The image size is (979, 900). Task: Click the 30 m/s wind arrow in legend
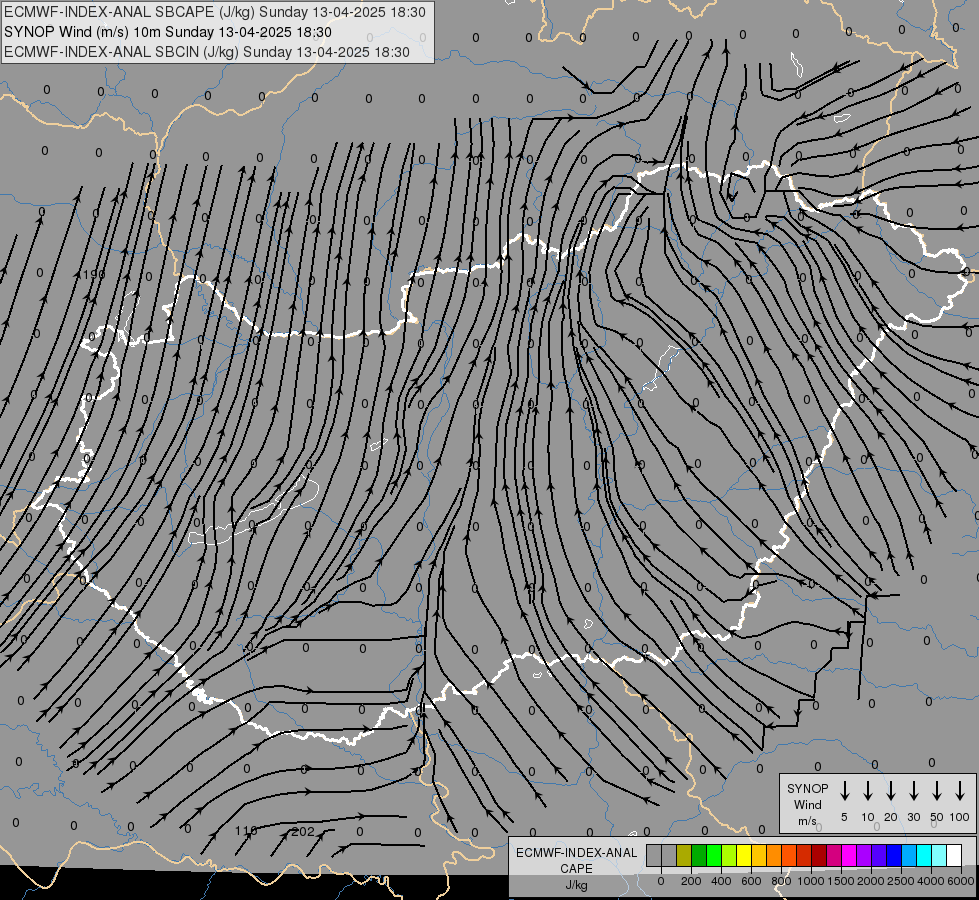(x=913, y=791)
